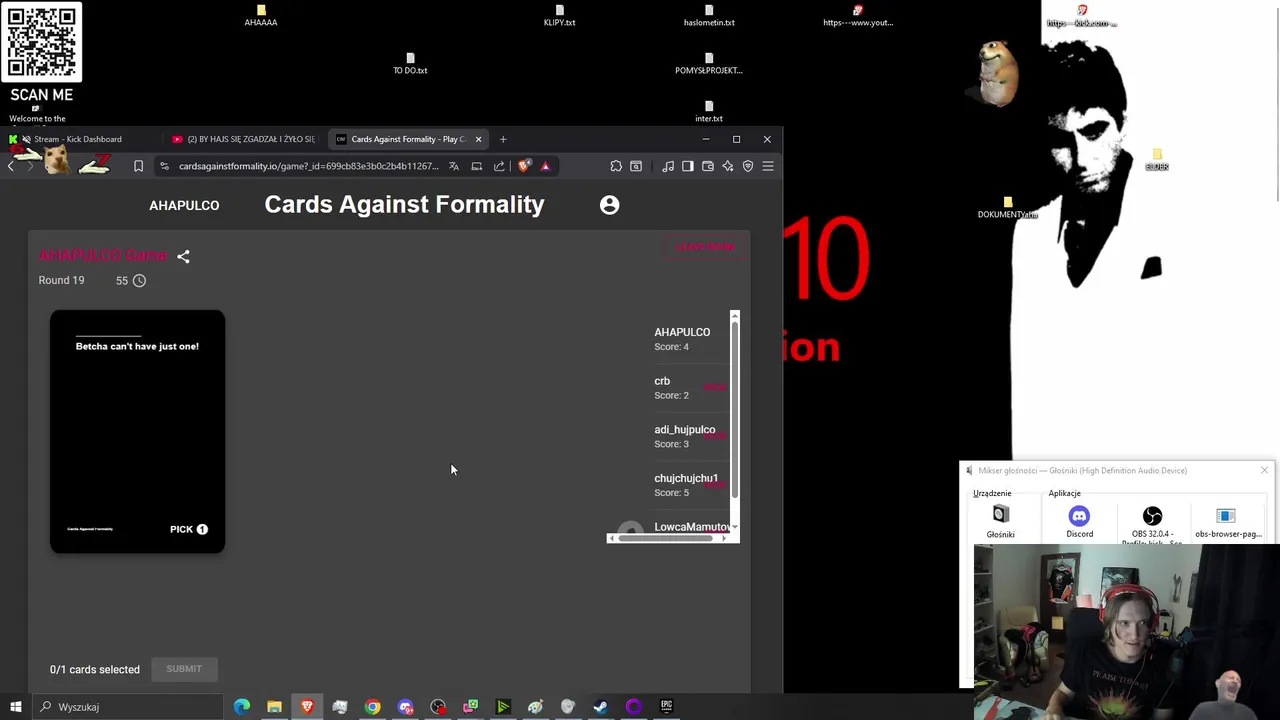Image resolution: width=1280 pixels, height=720 pixels.
Task: Click the translate page icon
Action: (x=454, y=166)
